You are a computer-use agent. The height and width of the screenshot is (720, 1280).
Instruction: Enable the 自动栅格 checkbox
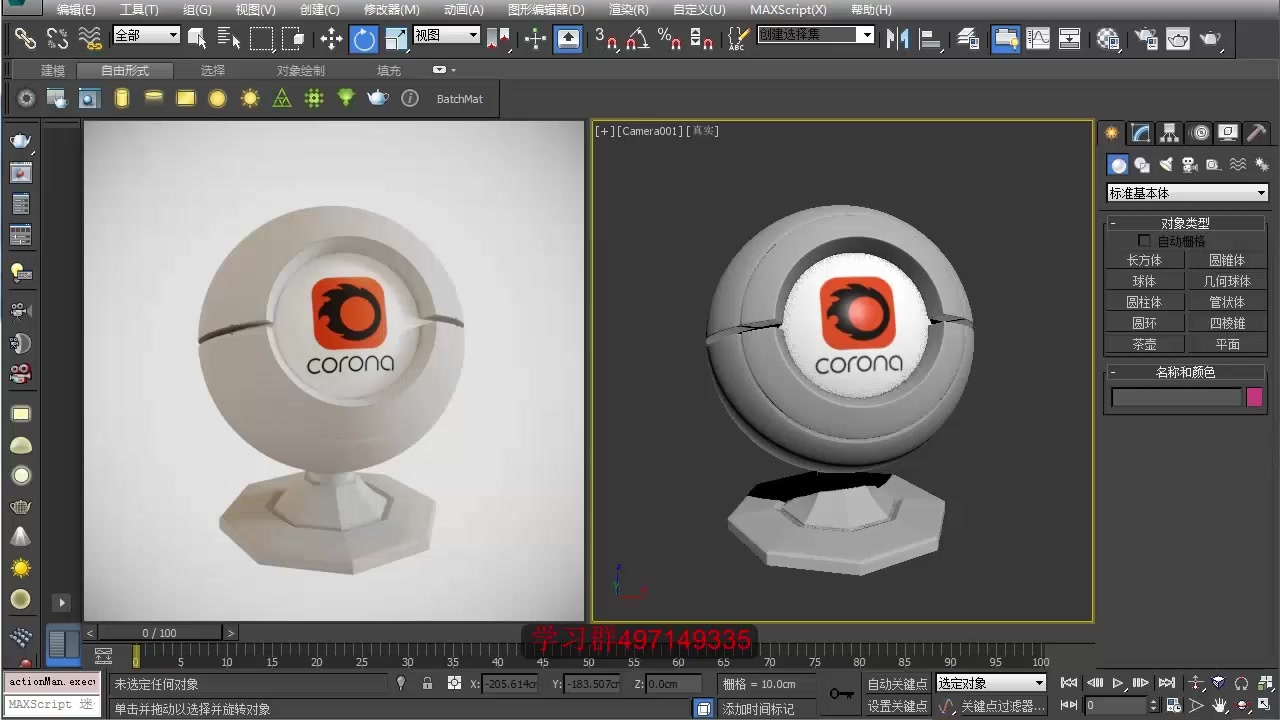coord(1145,241)
